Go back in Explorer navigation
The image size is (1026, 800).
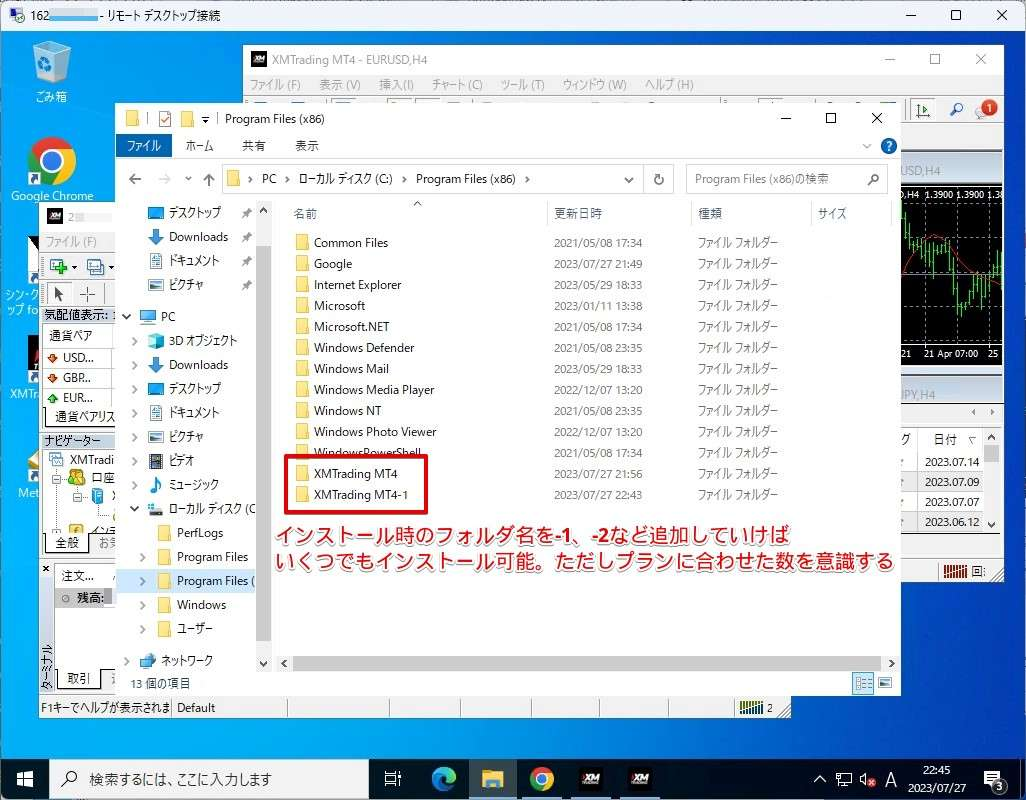coord(135,179)
